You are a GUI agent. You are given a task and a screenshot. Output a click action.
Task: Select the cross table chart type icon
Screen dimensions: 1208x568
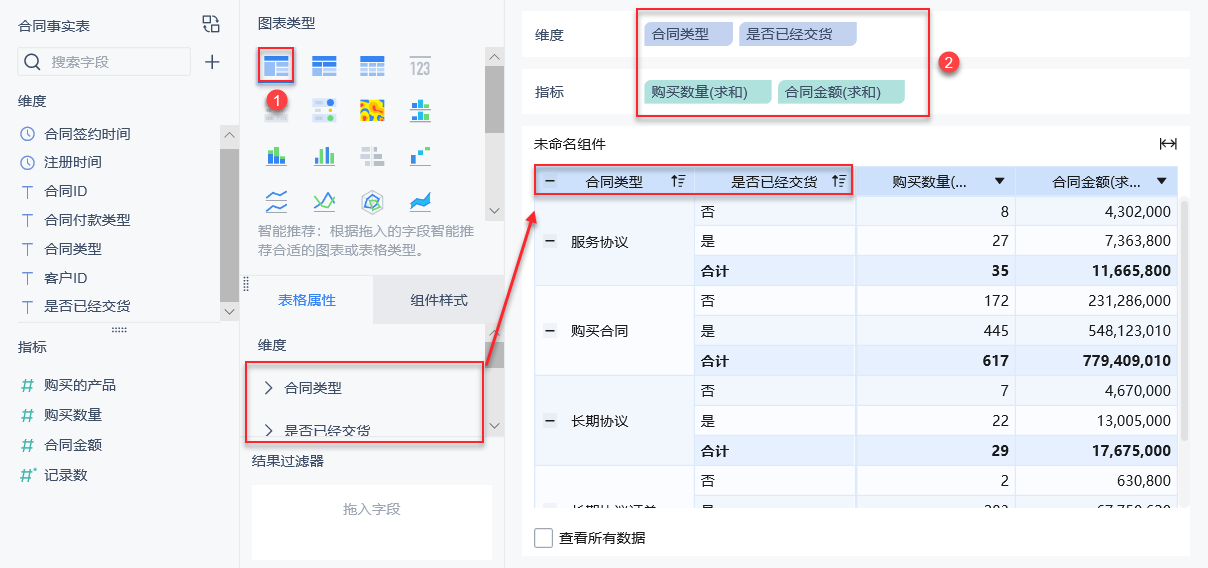[324, 67]
